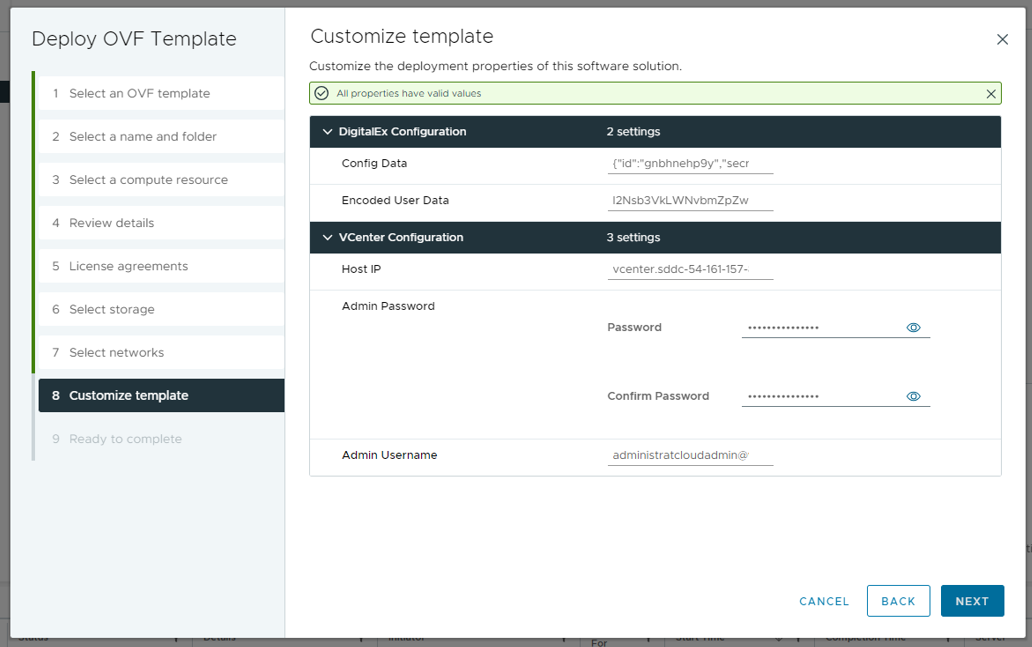Collapse the VCenter Configuration section

pyautogui.click(x=327, y=238)
